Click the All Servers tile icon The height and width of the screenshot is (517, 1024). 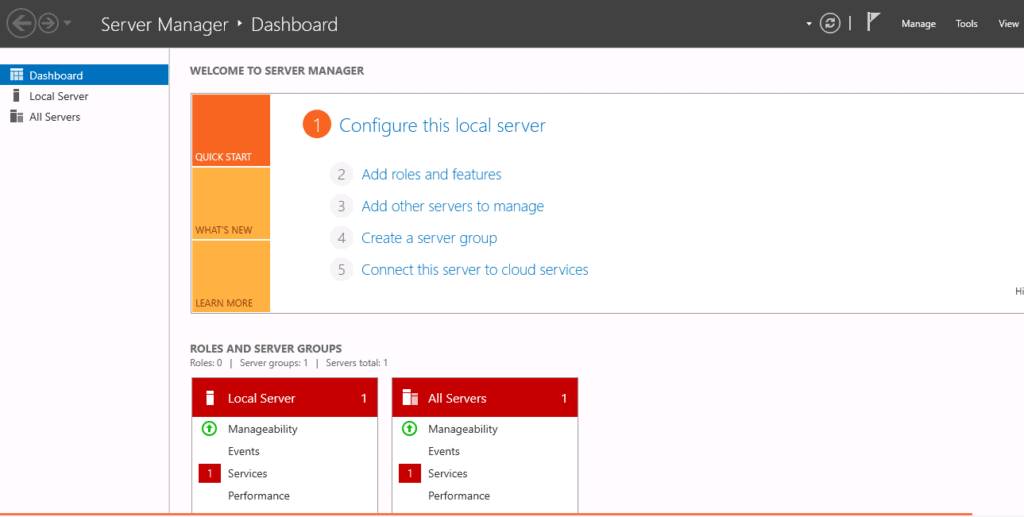(410, 398)
